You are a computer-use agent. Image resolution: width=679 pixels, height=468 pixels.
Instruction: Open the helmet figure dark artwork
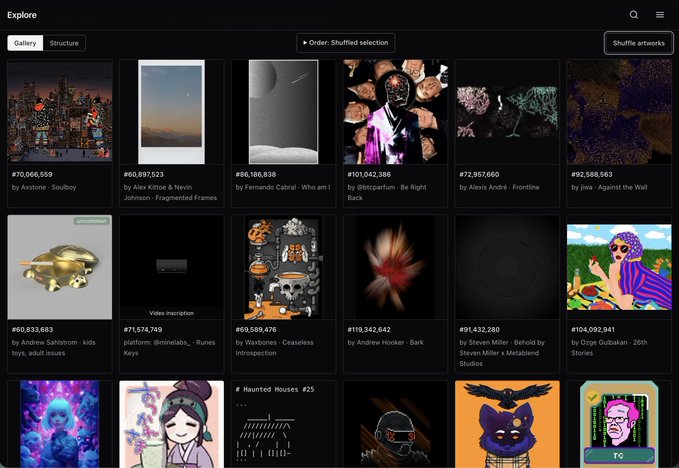[395, 424]
